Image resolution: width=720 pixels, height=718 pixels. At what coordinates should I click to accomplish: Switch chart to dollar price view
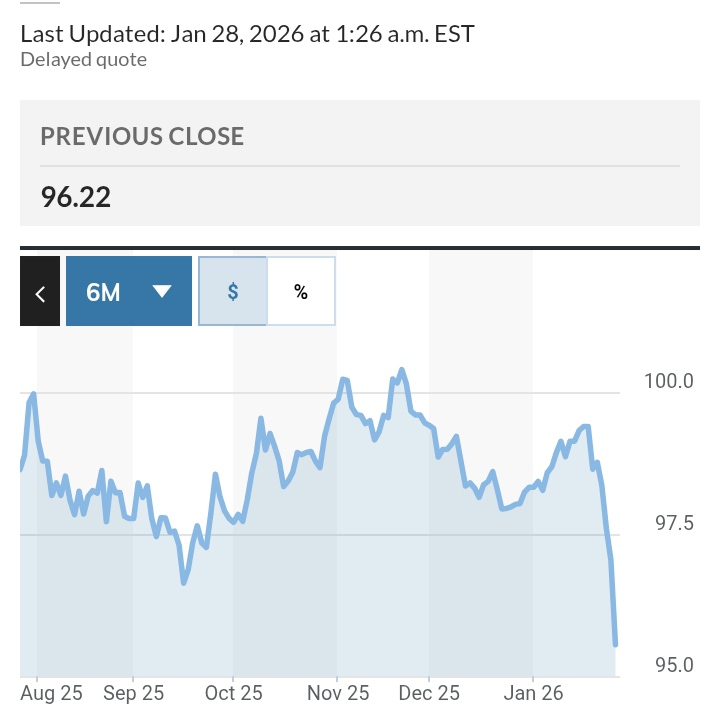(233, 292)
